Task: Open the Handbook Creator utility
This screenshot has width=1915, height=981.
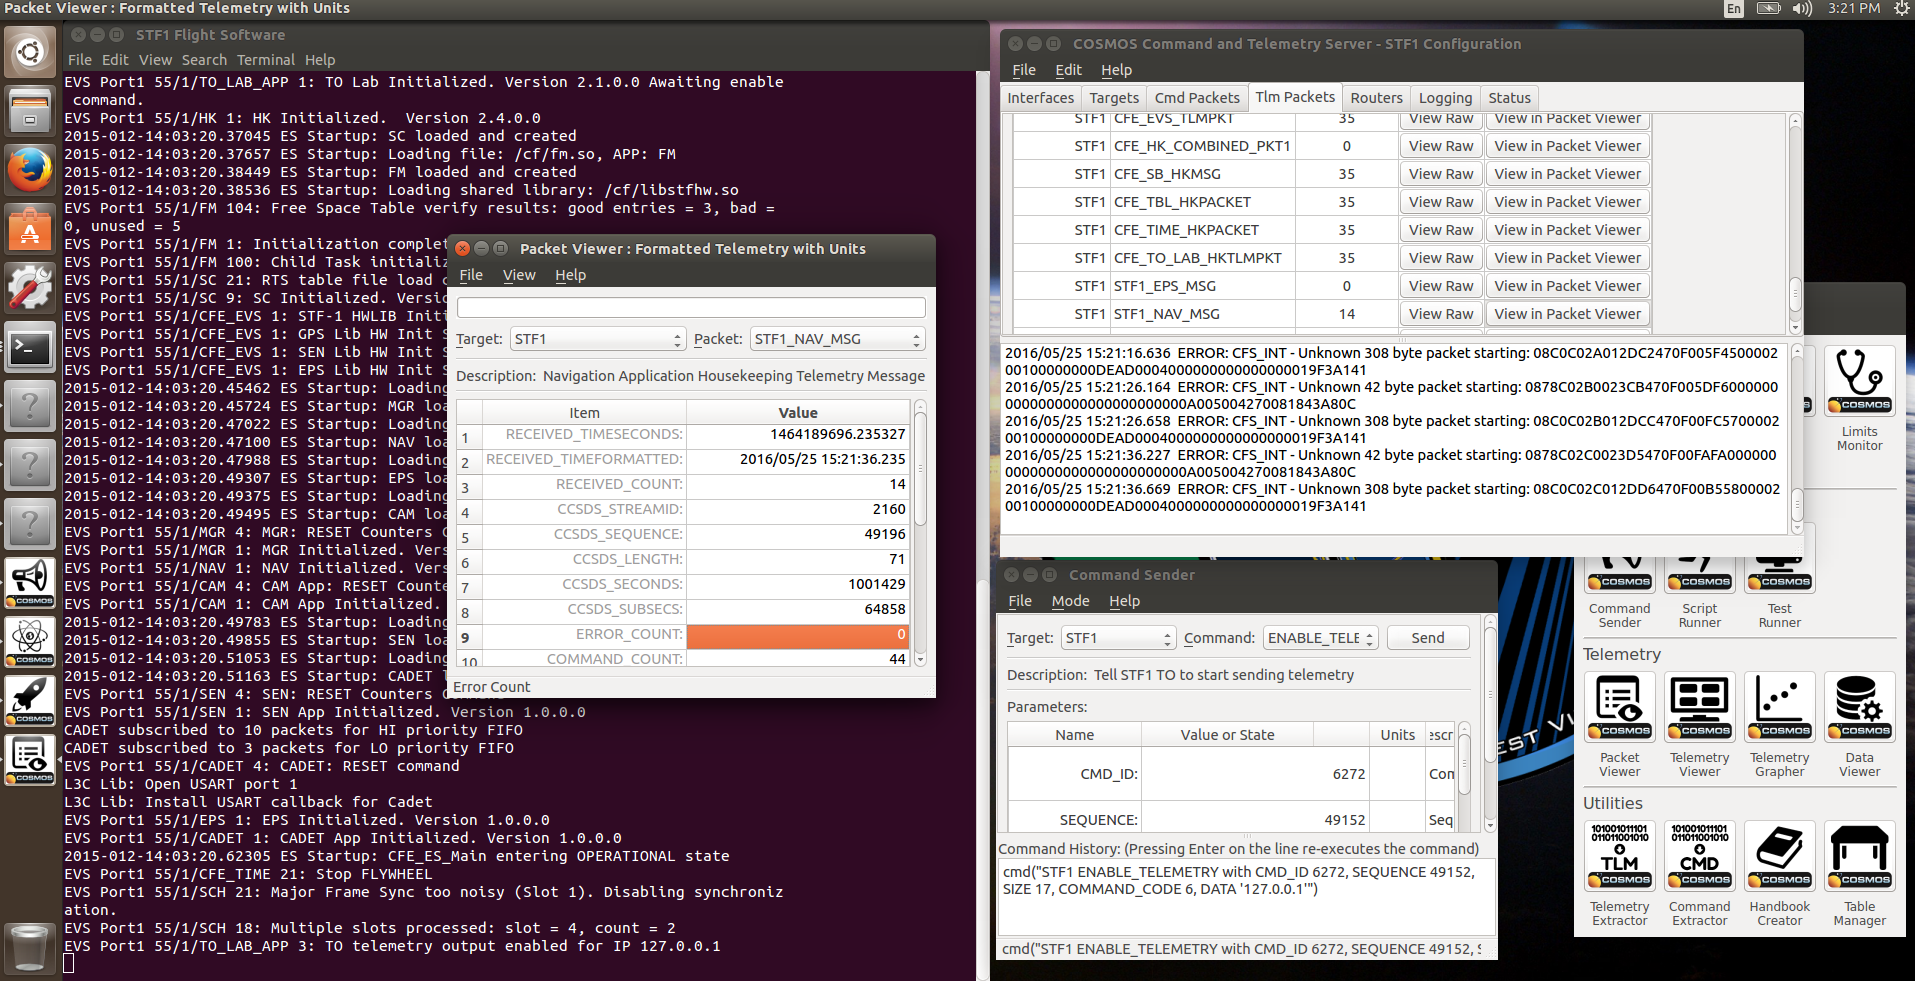Action: 1779,856
